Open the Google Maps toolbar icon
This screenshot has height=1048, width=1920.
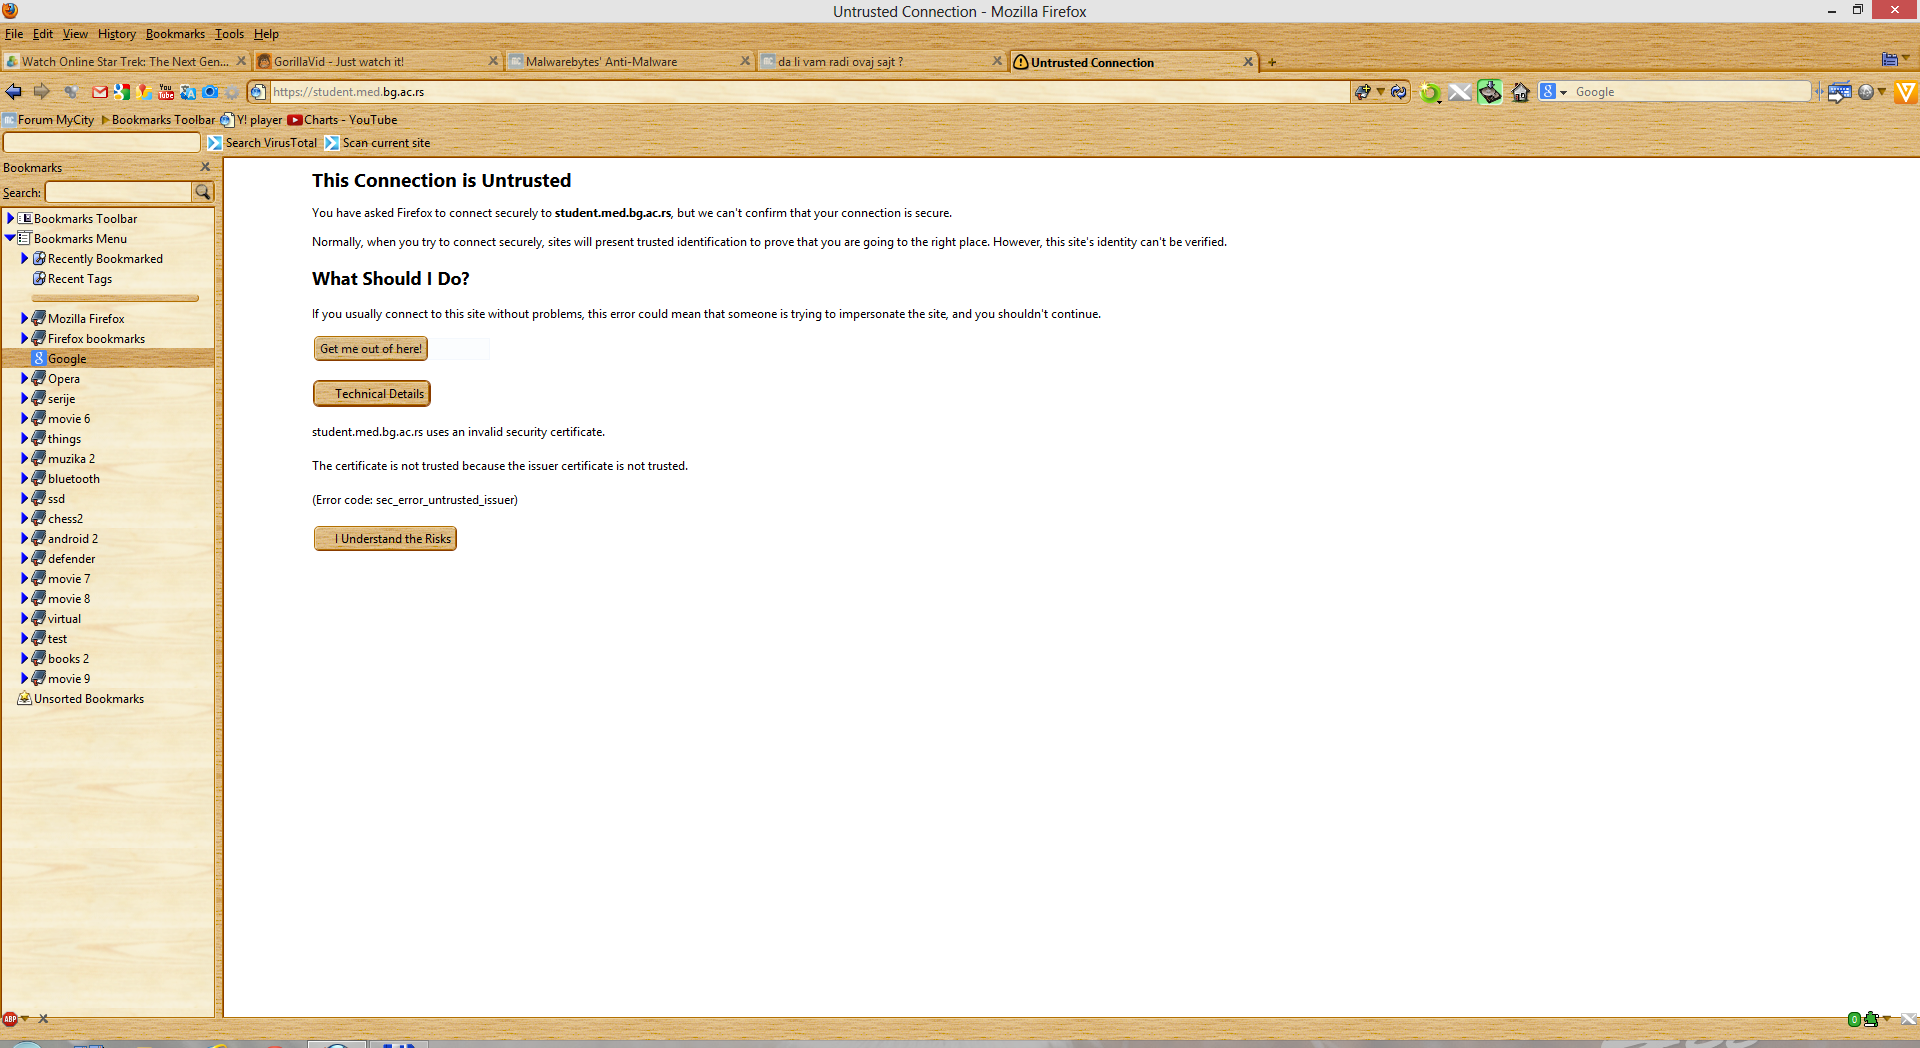[144, 92]
